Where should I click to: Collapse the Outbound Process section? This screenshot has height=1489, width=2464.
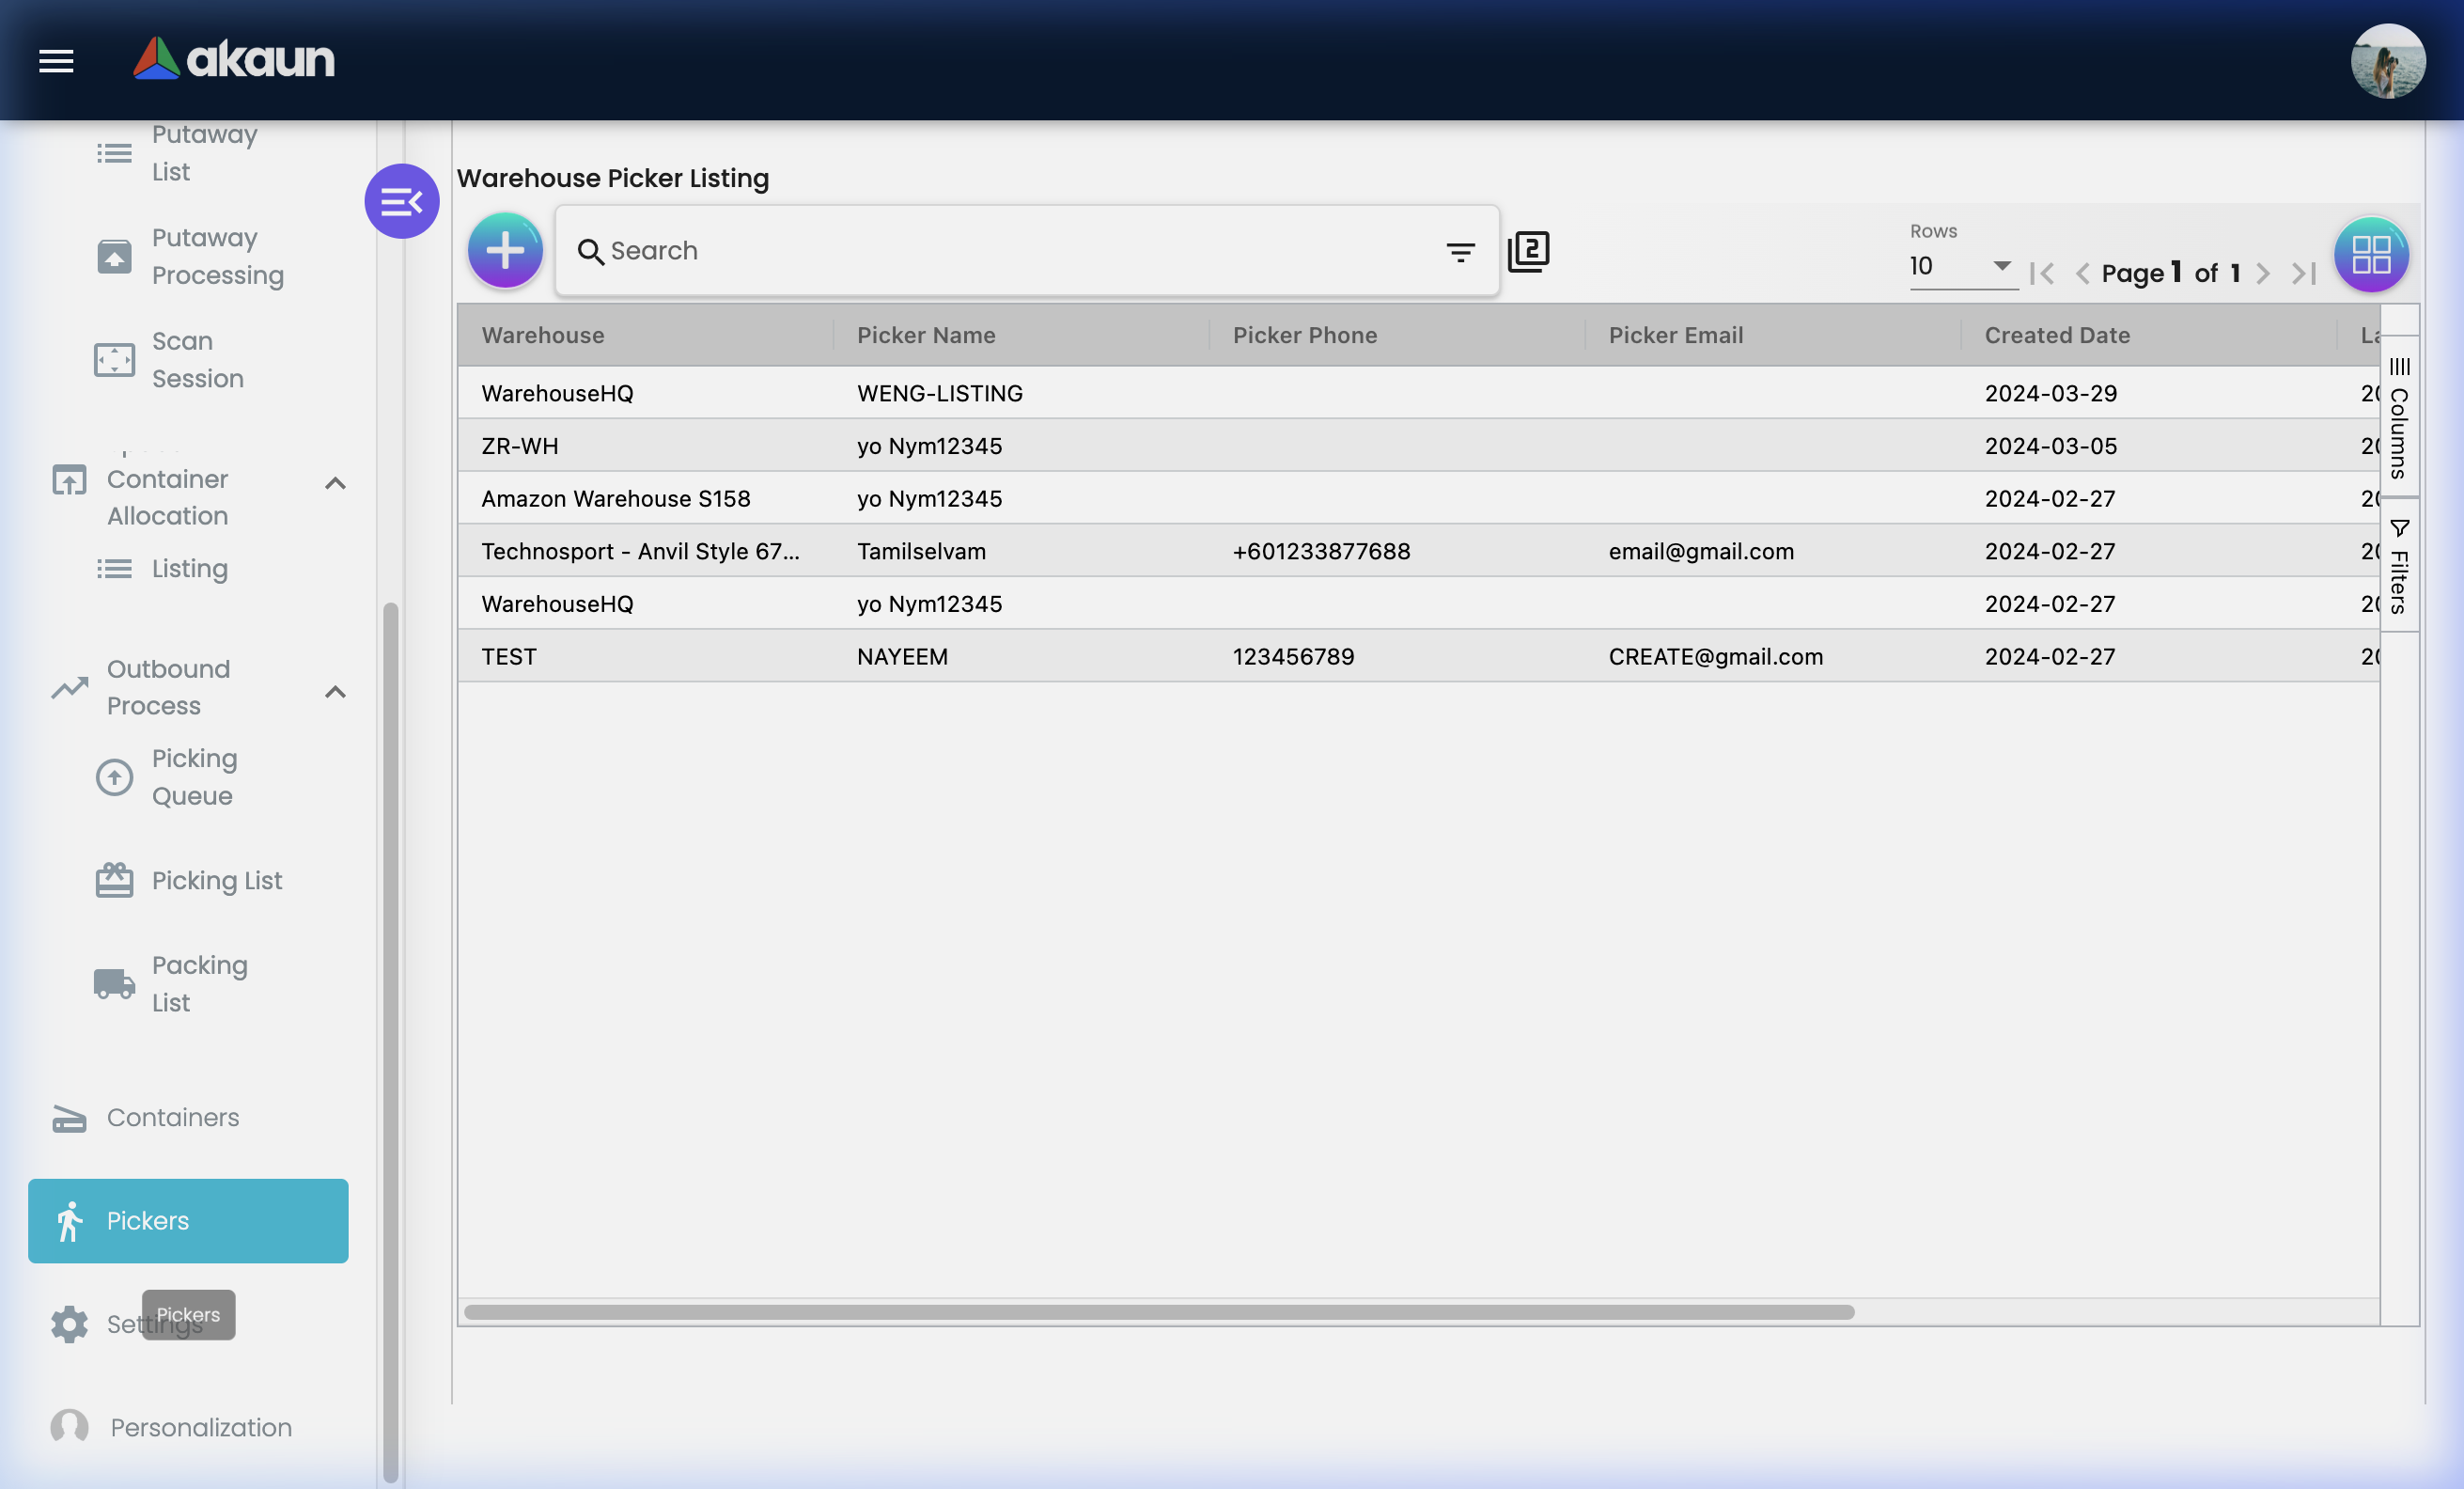[x=335, y=691]
